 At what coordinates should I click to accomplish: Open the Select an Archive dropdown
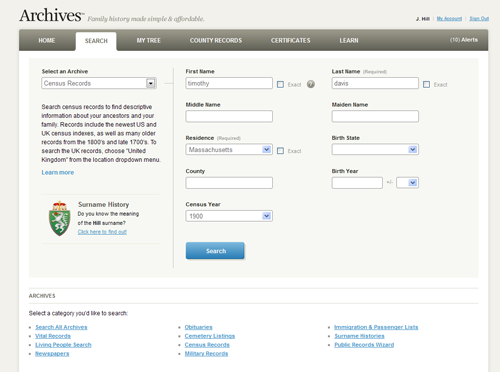pos(99,83)
